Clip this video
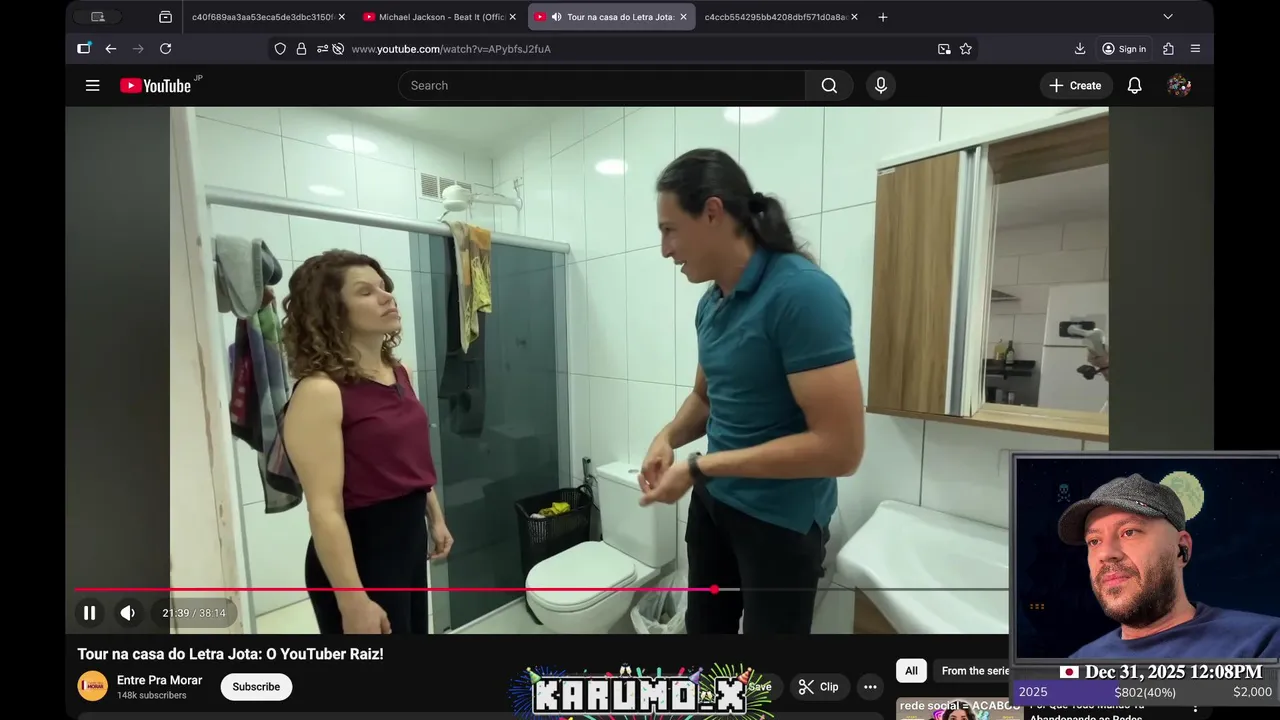The width and height of the screenshot is (1280, 720). click(x=818, y=687)
